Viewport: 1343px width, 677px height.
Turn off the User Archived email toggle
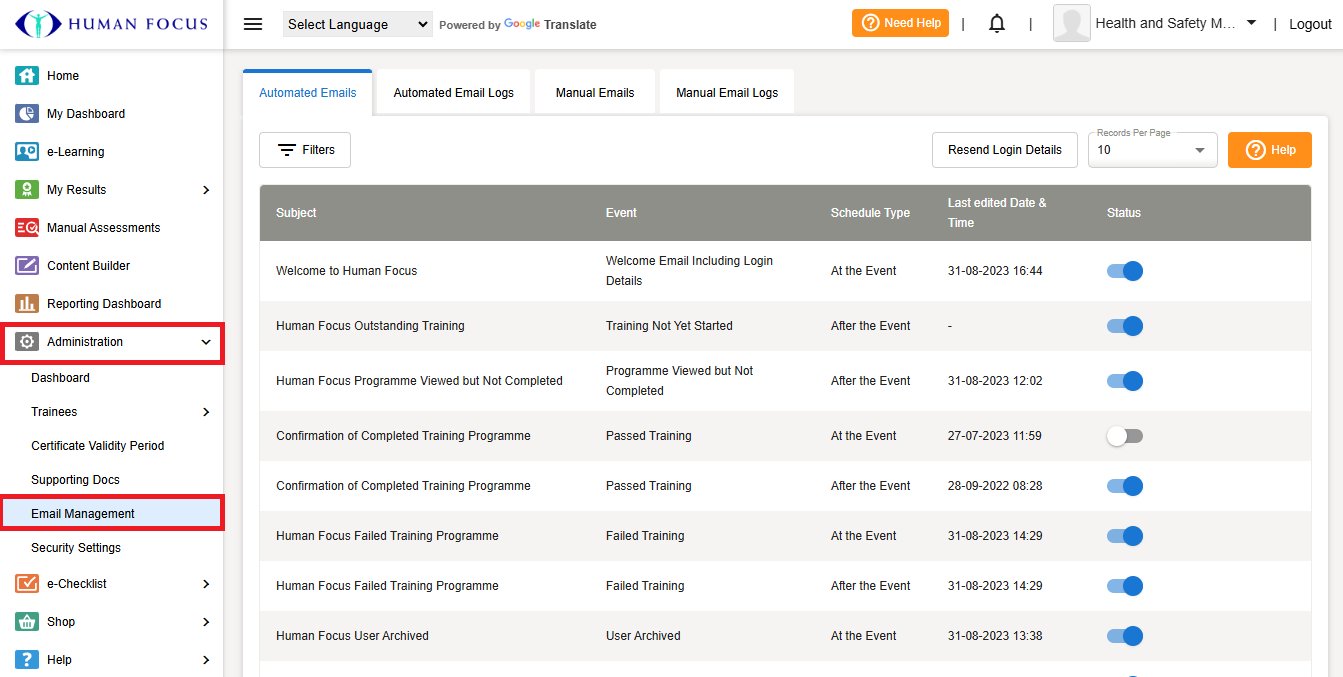pos(1125,636)
